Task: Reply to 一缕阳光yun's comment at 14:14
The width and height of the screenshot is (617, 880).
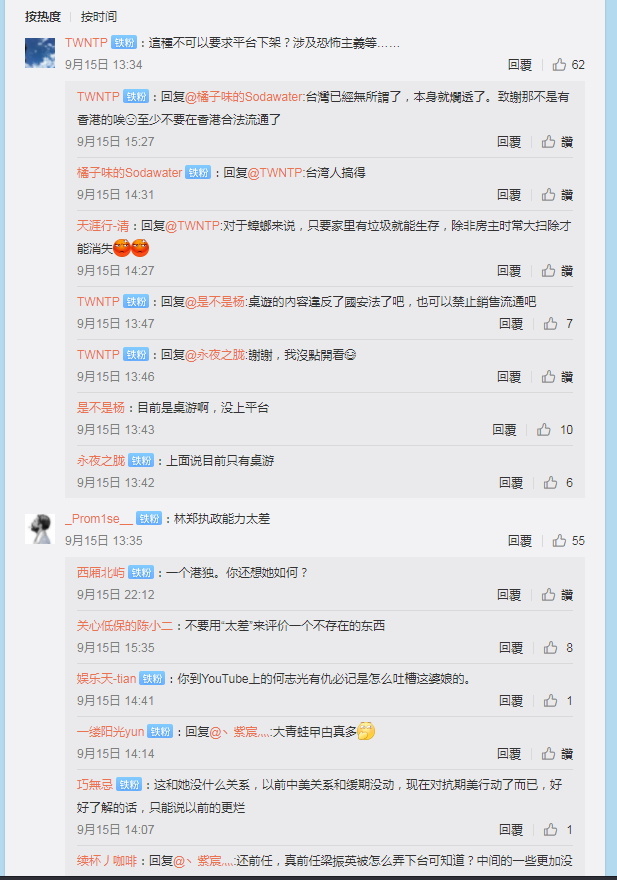Action: [x=509, y=754]
